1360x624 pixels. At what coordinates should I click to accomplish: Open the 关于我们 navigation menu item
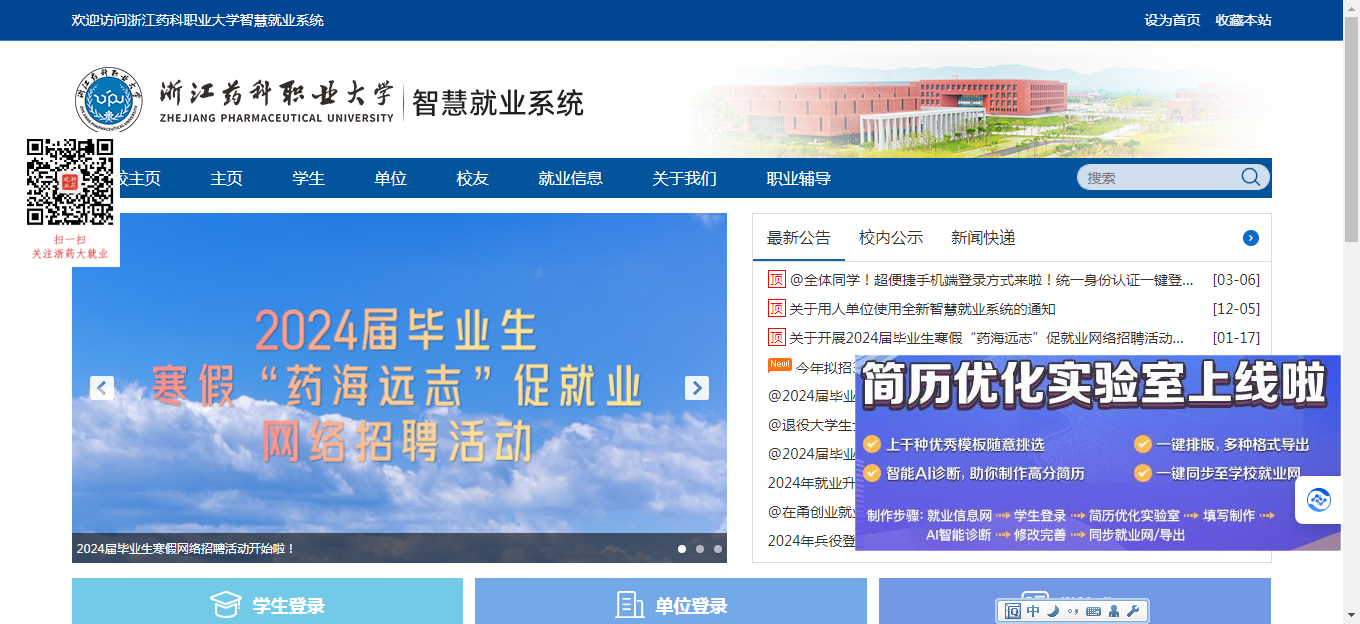tap(685, 178)
